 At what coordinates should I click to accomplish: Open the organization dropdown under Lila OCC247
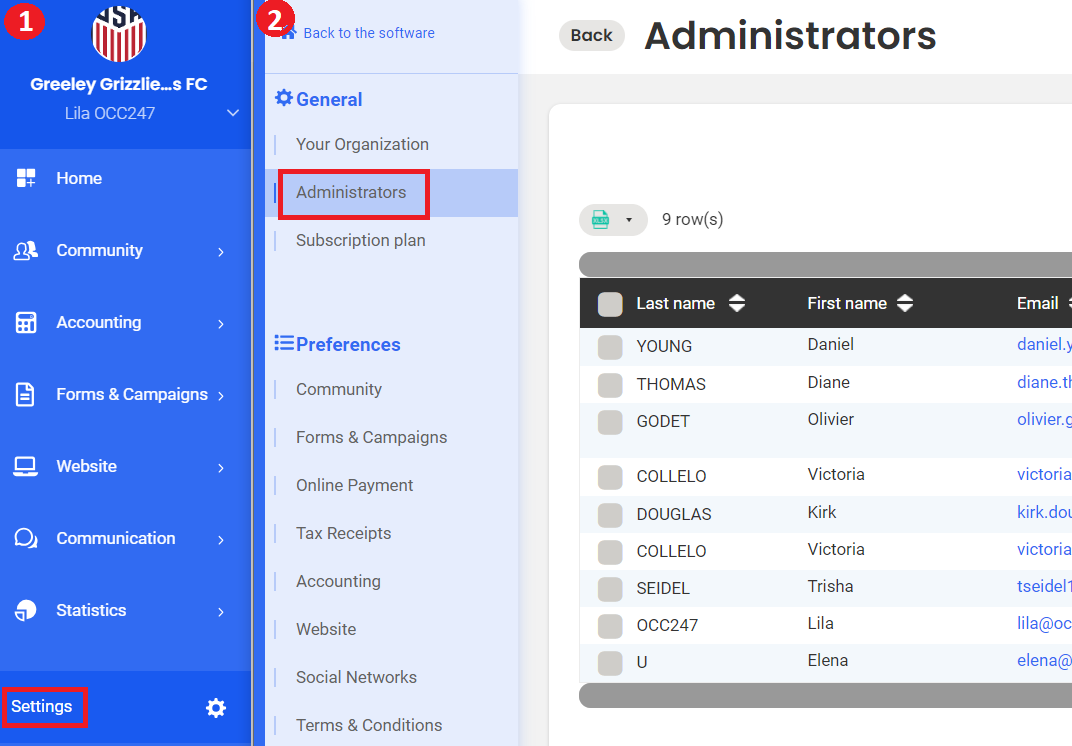(x=233, y=113)
